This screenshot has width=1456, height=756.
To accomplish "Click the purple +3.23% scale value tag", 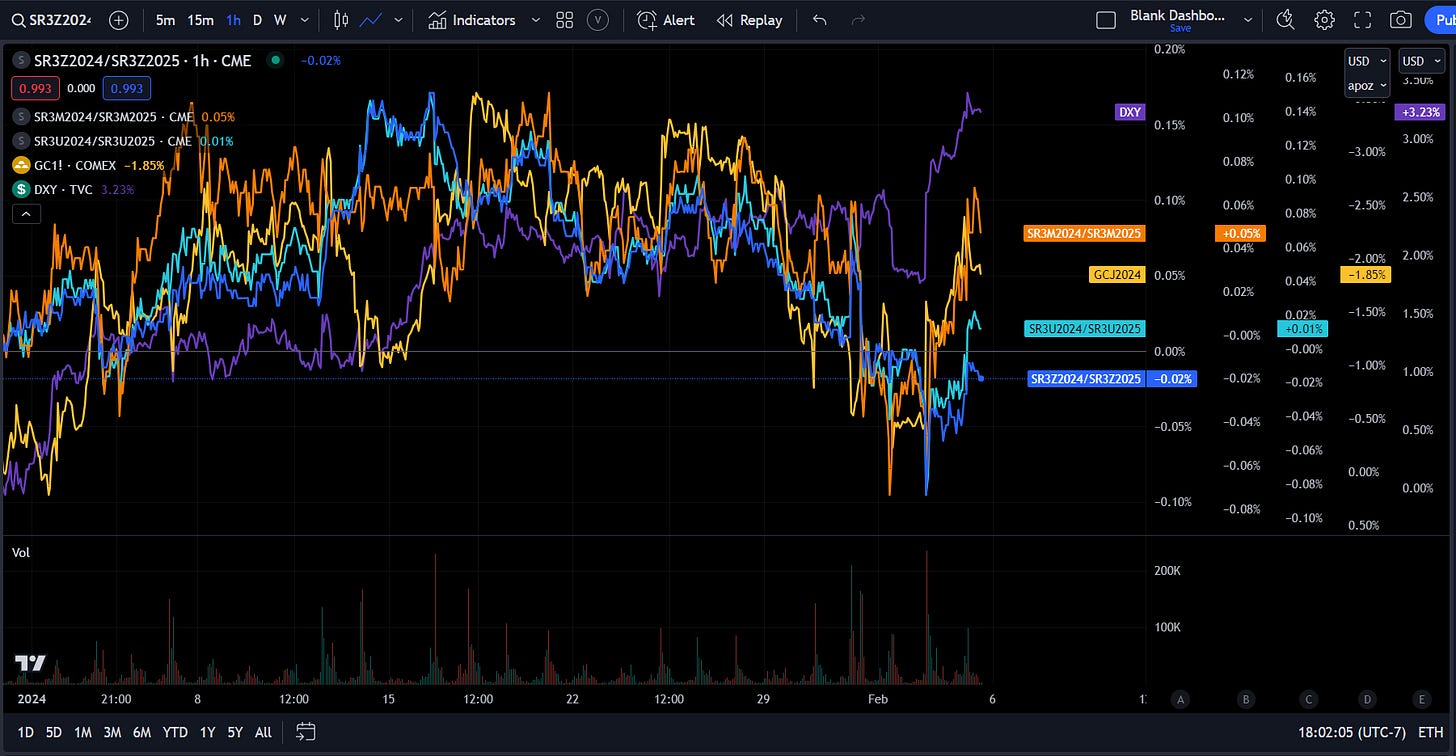I will 1420,112.
